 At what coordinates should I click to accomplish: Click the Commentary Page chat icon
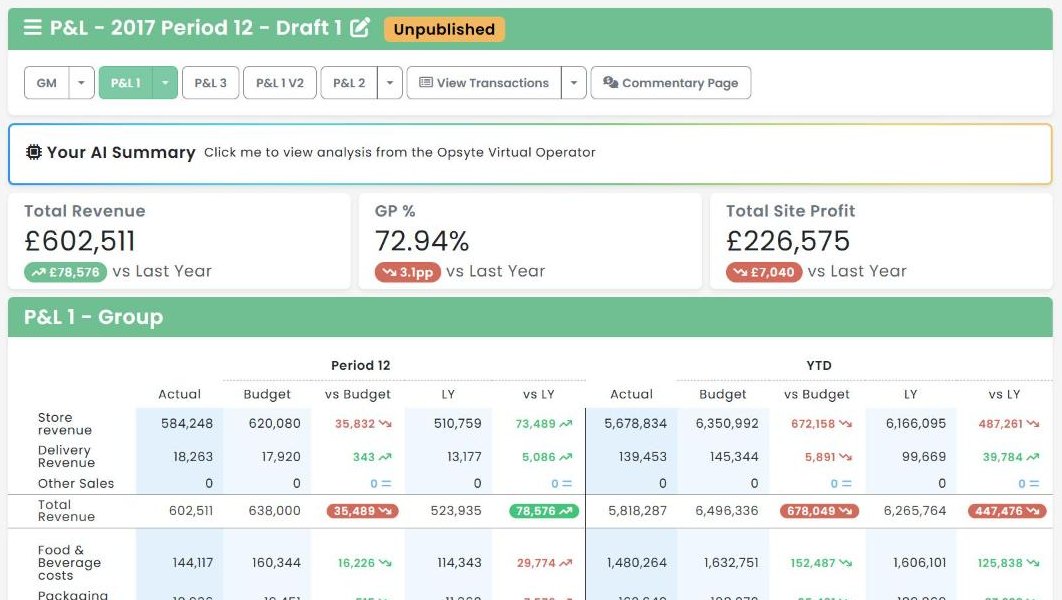(610, 83)
